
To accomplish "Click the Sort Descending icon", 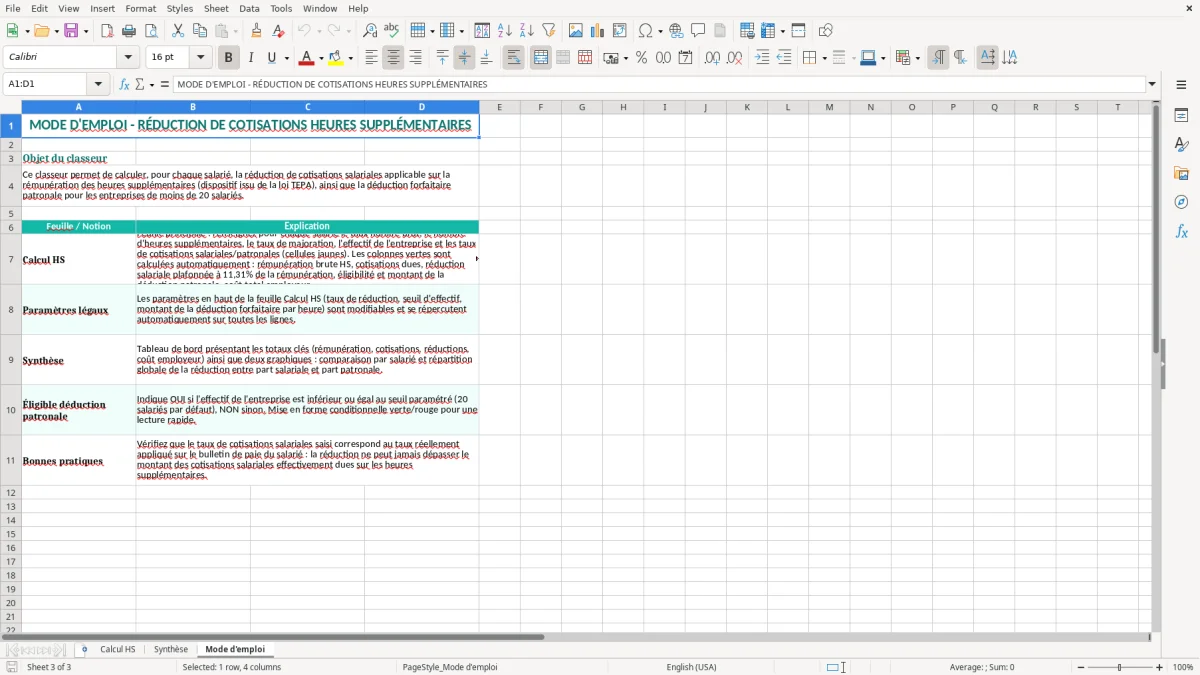I will pyautogui.click(x=527, y=31).
